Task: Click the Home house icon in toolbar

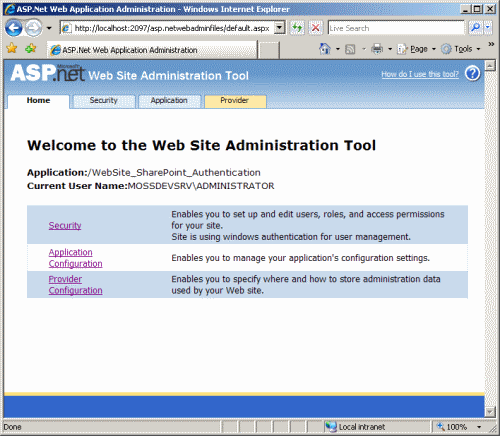Action: (x=325, y=49)
